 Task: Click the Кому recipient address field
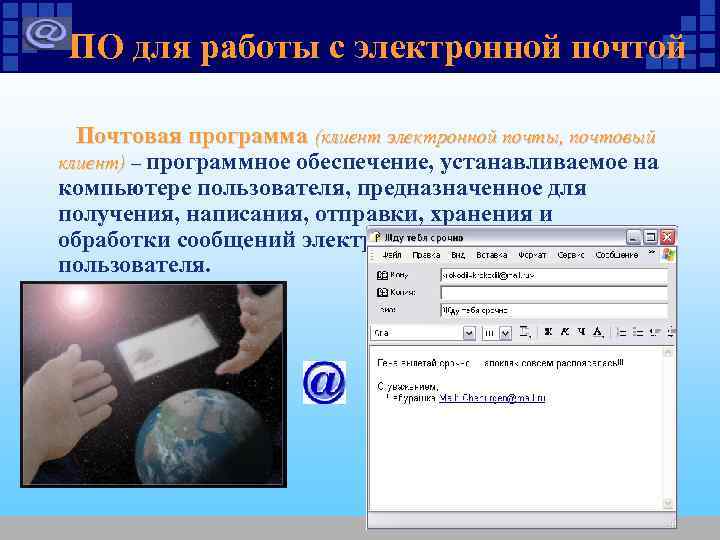(x=554, y=275)
